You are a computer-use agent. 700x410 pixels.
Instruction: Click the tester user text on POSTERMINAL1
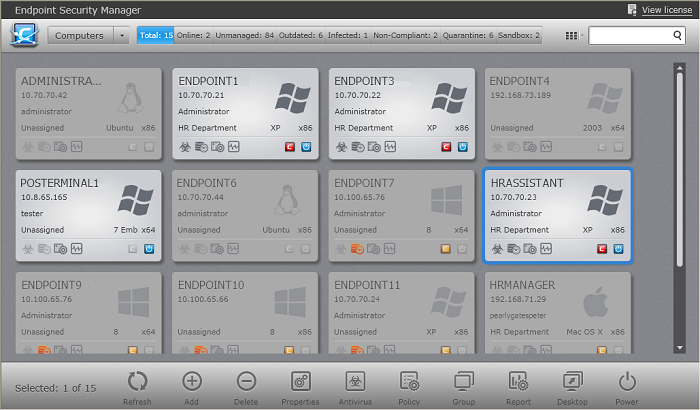coord(32,213)
